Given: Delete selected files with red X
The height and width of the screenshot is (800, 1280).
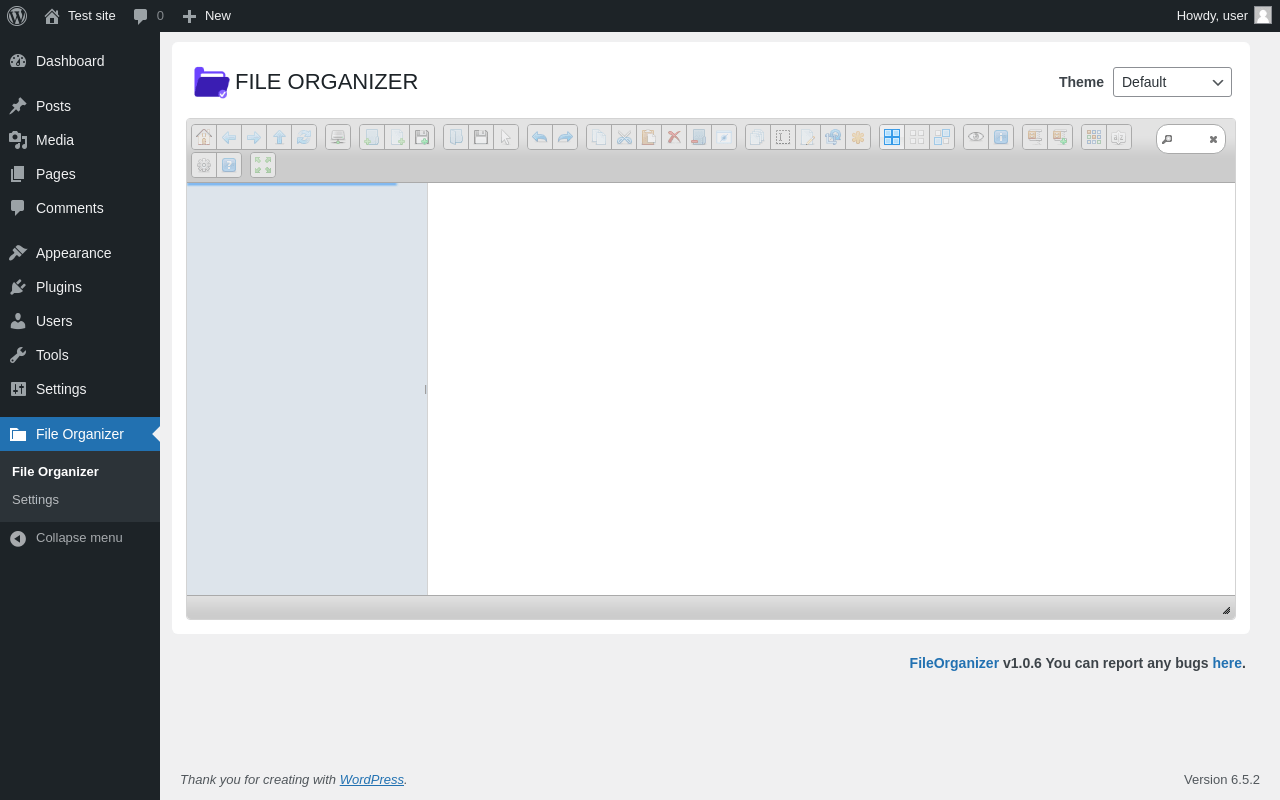Looking at the screenshot, I should tap(674, 137).
